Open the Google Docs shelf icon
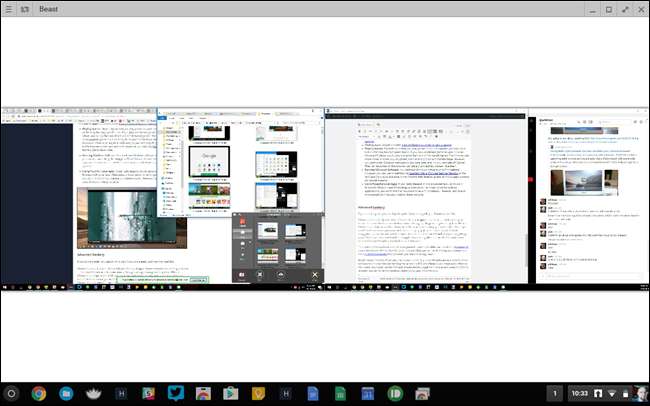The height and width of the screenshot is (406, 650). pyautogui.click(x=310, y=392)
